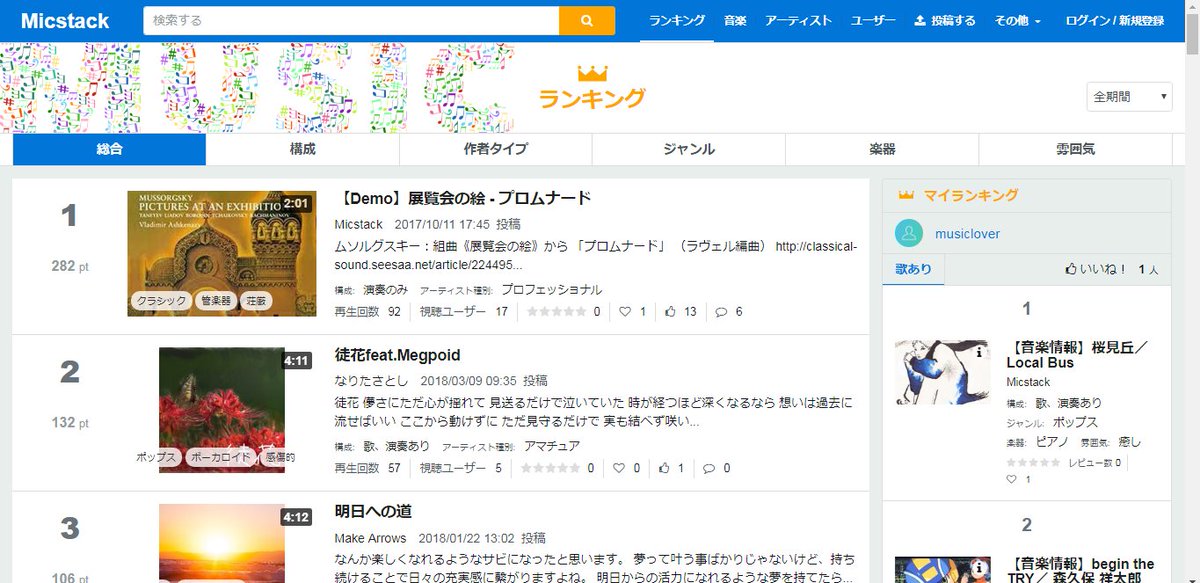
Task: Click star rating on 徒花feat.Megpoid row
Action: pyautogui.click(x=550, y=468)
